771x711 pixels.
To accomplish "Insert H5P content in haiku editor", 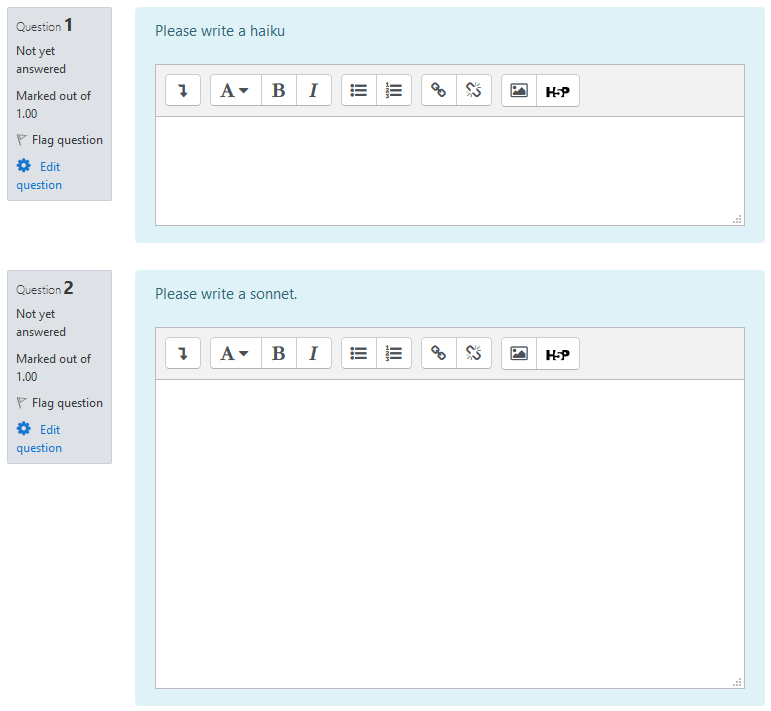I will click(558, 90).
